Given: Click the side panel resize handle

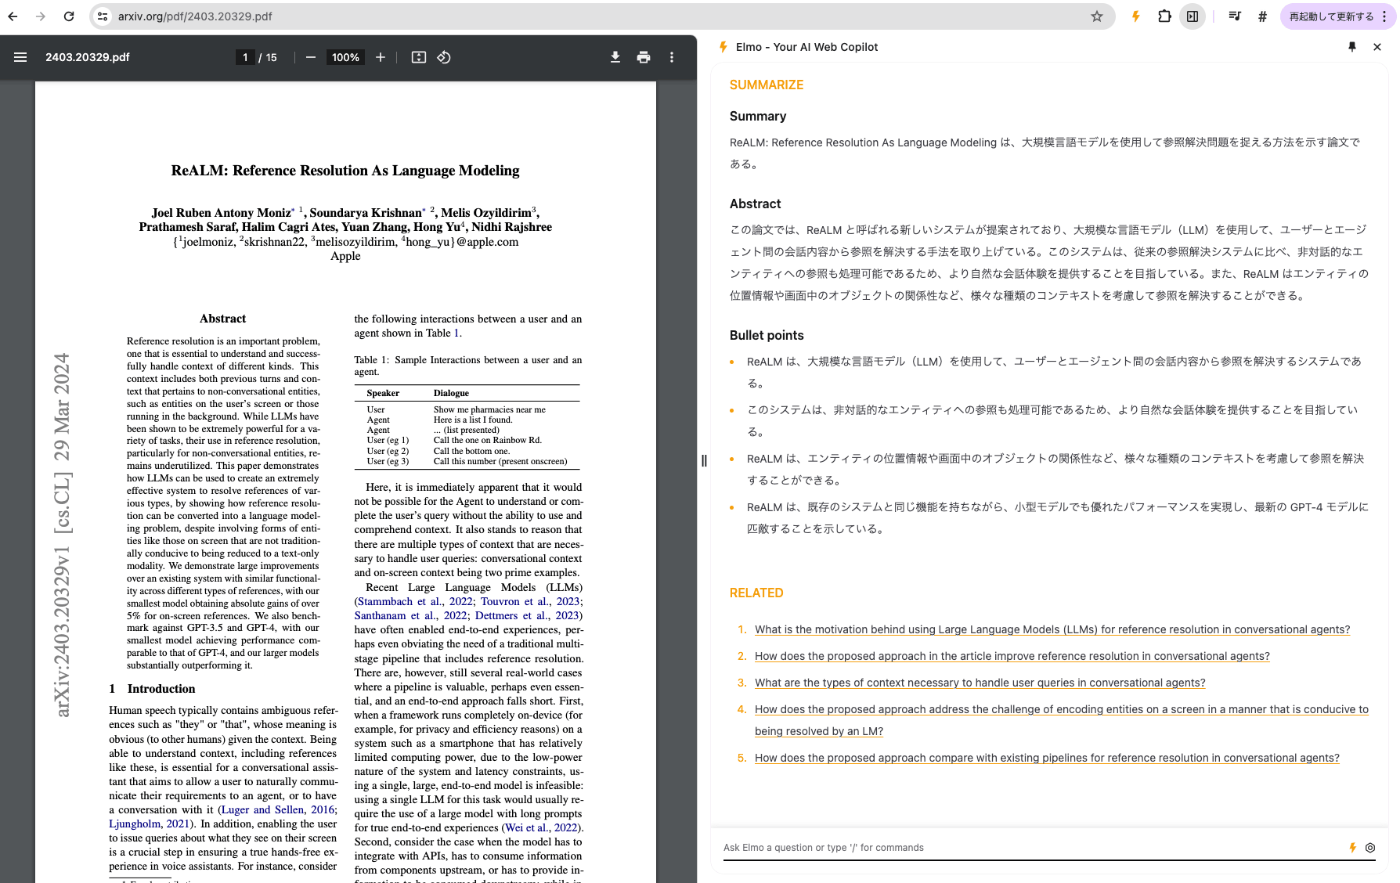Looking at the screenshot, I should coord(704,460).
